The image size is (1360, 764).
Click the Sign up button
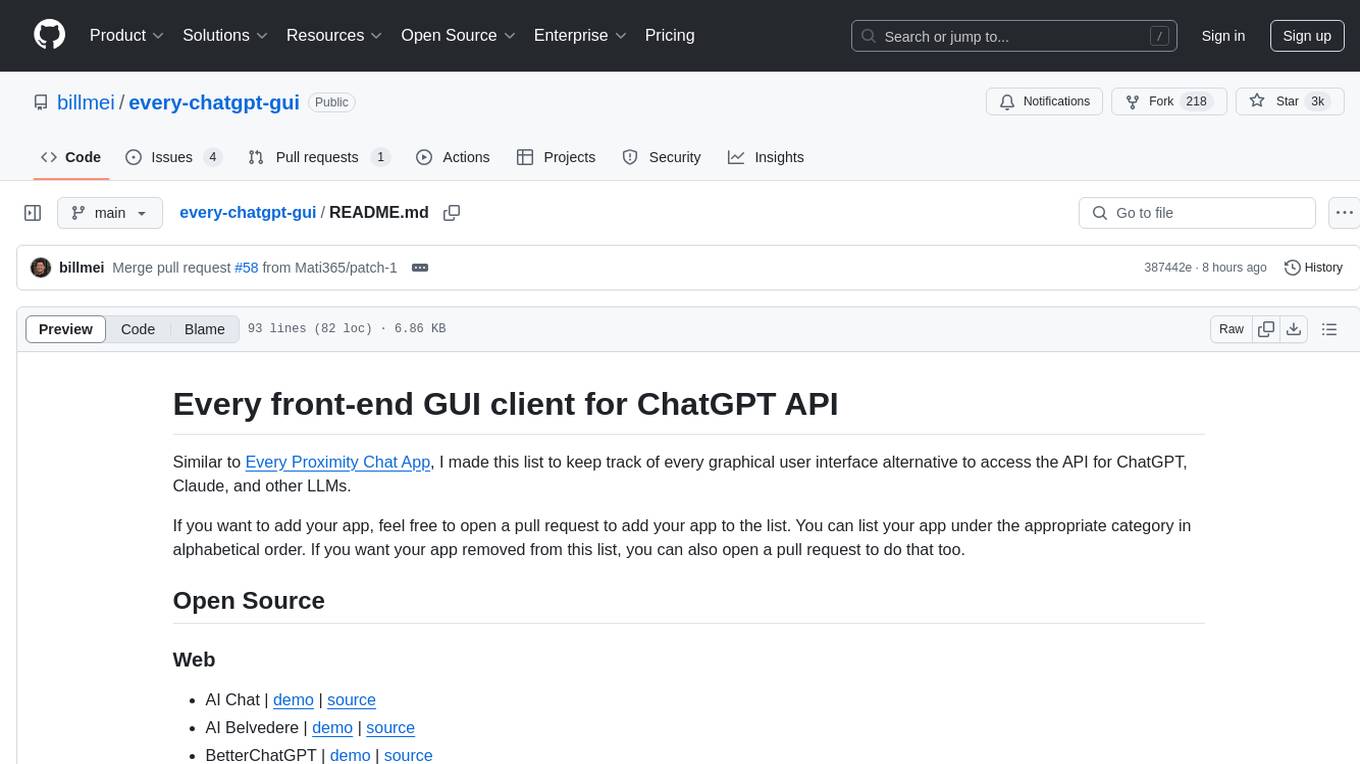point(1307,36)
